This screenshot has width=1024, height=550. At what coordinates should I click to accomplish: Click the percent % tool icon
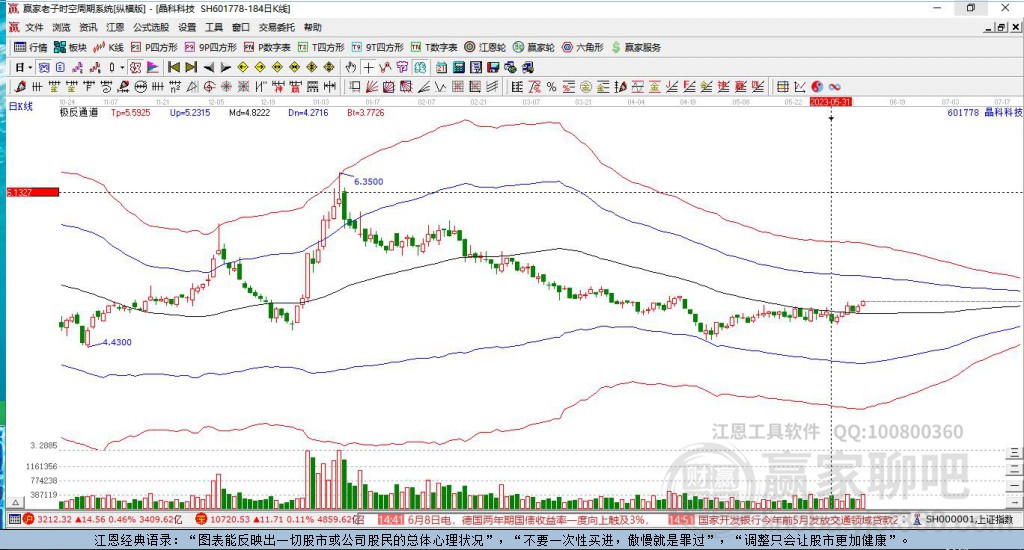(x=552, y=86)
